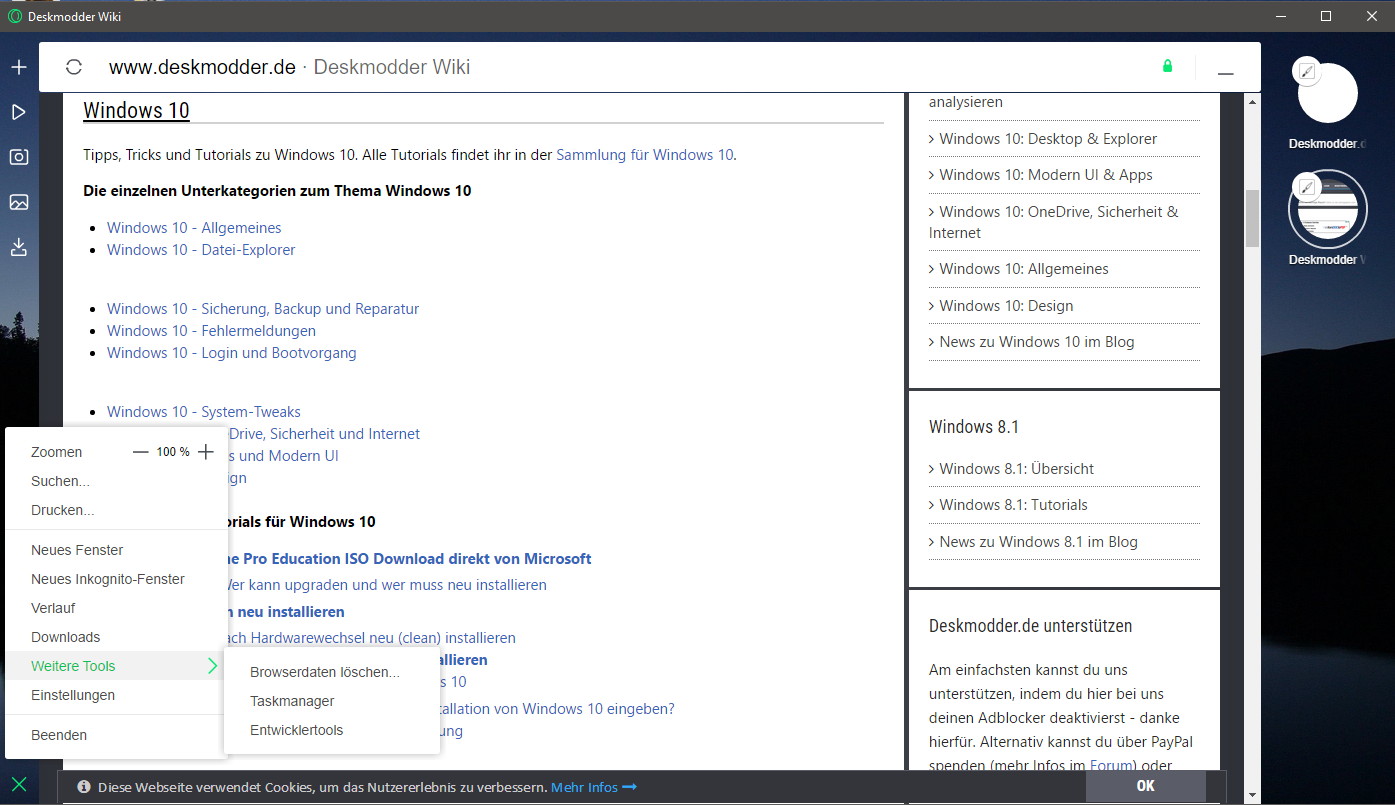Open Windows 10 - Login und Bootvorgang link
The height and width of the screenshot is (805, 1395).
pyautogui.click(x=232, y=353)
